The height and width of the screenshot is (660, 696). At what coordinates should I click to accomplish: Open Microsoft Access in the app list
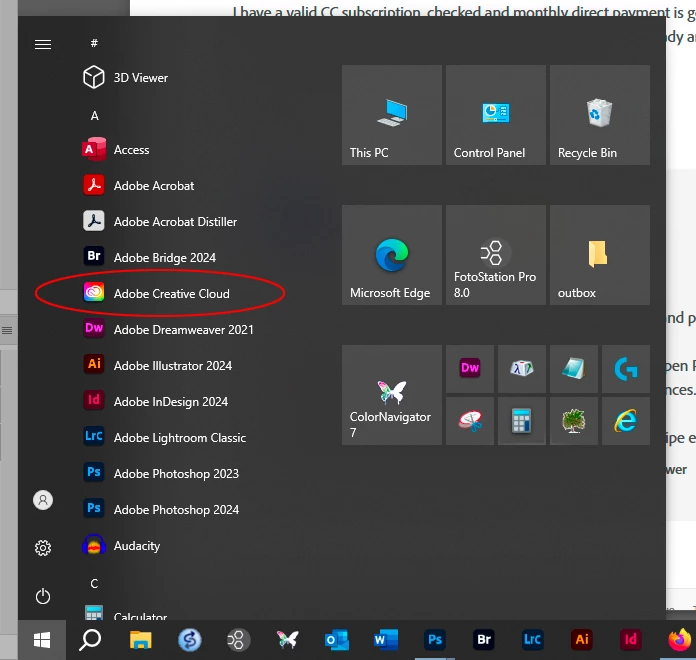pos(116,150)
